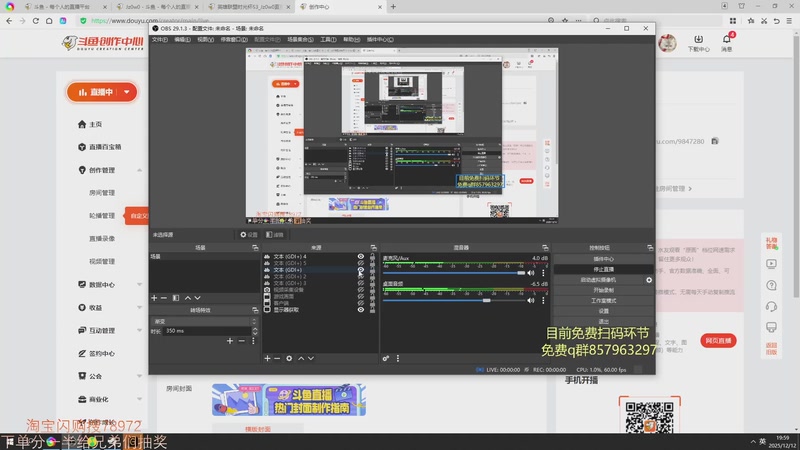Open the 场景集合 menu in OBS
This screenshot has height=450, width=800.
click(300, 40)
